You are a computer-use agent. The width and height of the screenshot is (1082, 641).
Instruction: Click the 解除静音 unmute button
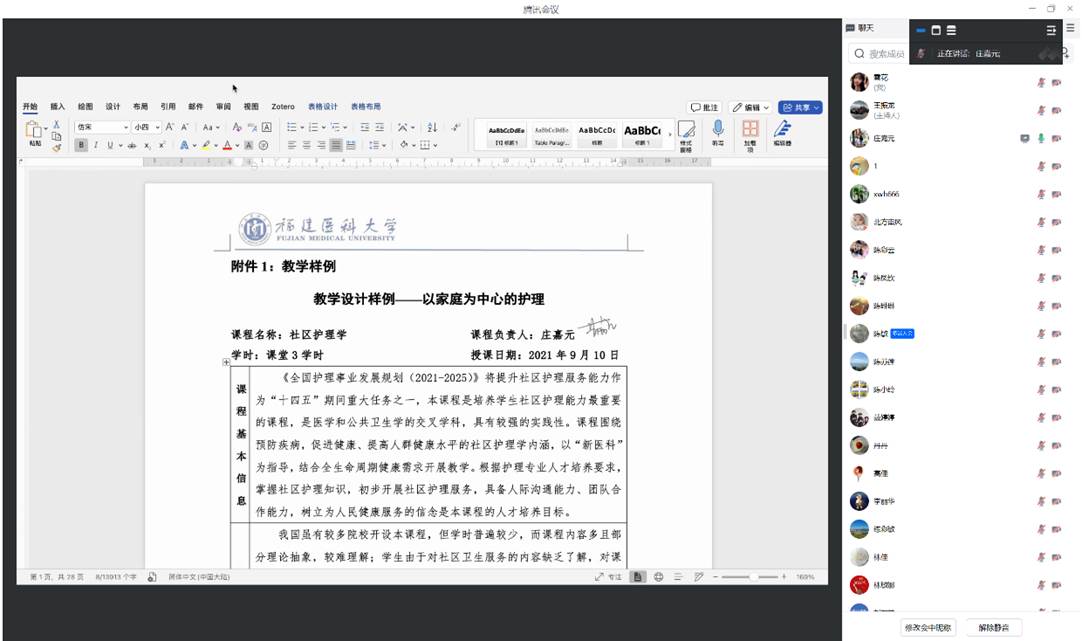pyautogui.click(x=993, y=628)
